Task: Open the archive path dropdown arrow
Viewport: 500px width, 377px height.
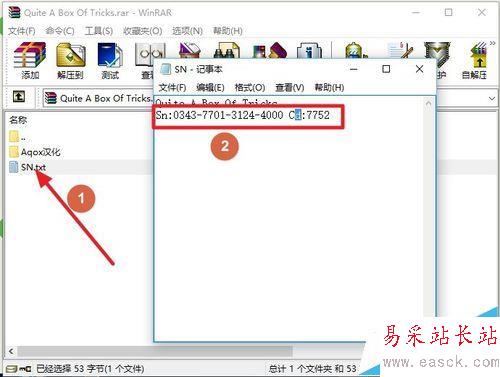Action: (492, 99)
